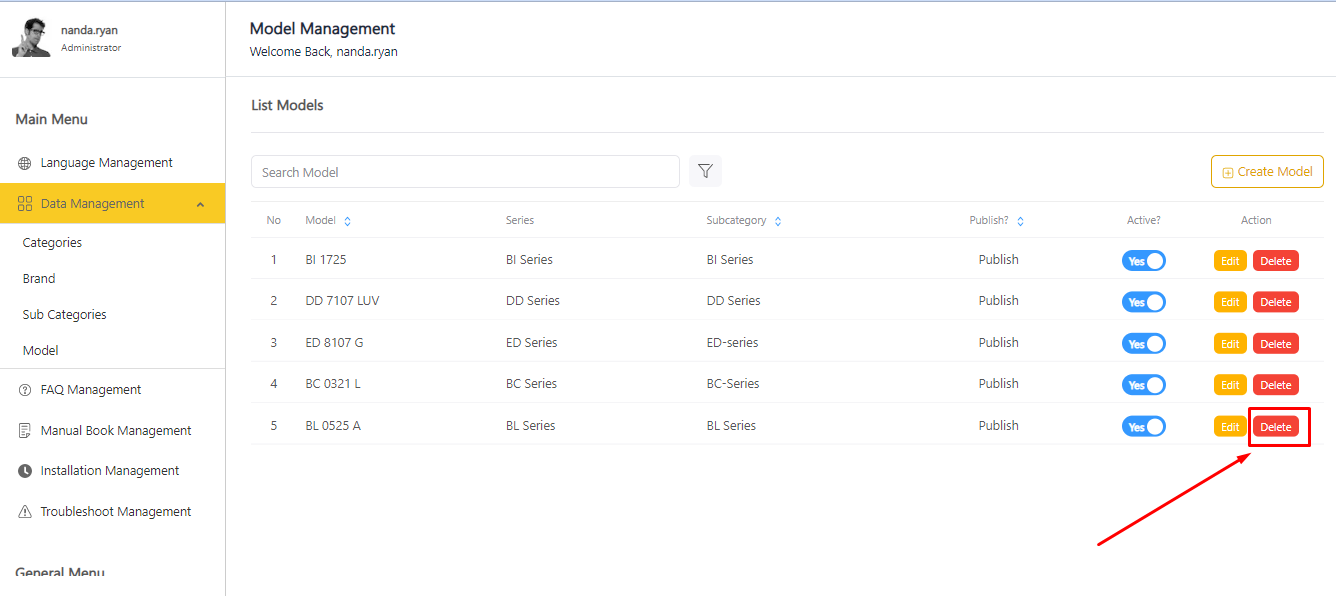Sort by Model column arrows
The height and width of the screenshot is (596, 1336).
347,221
